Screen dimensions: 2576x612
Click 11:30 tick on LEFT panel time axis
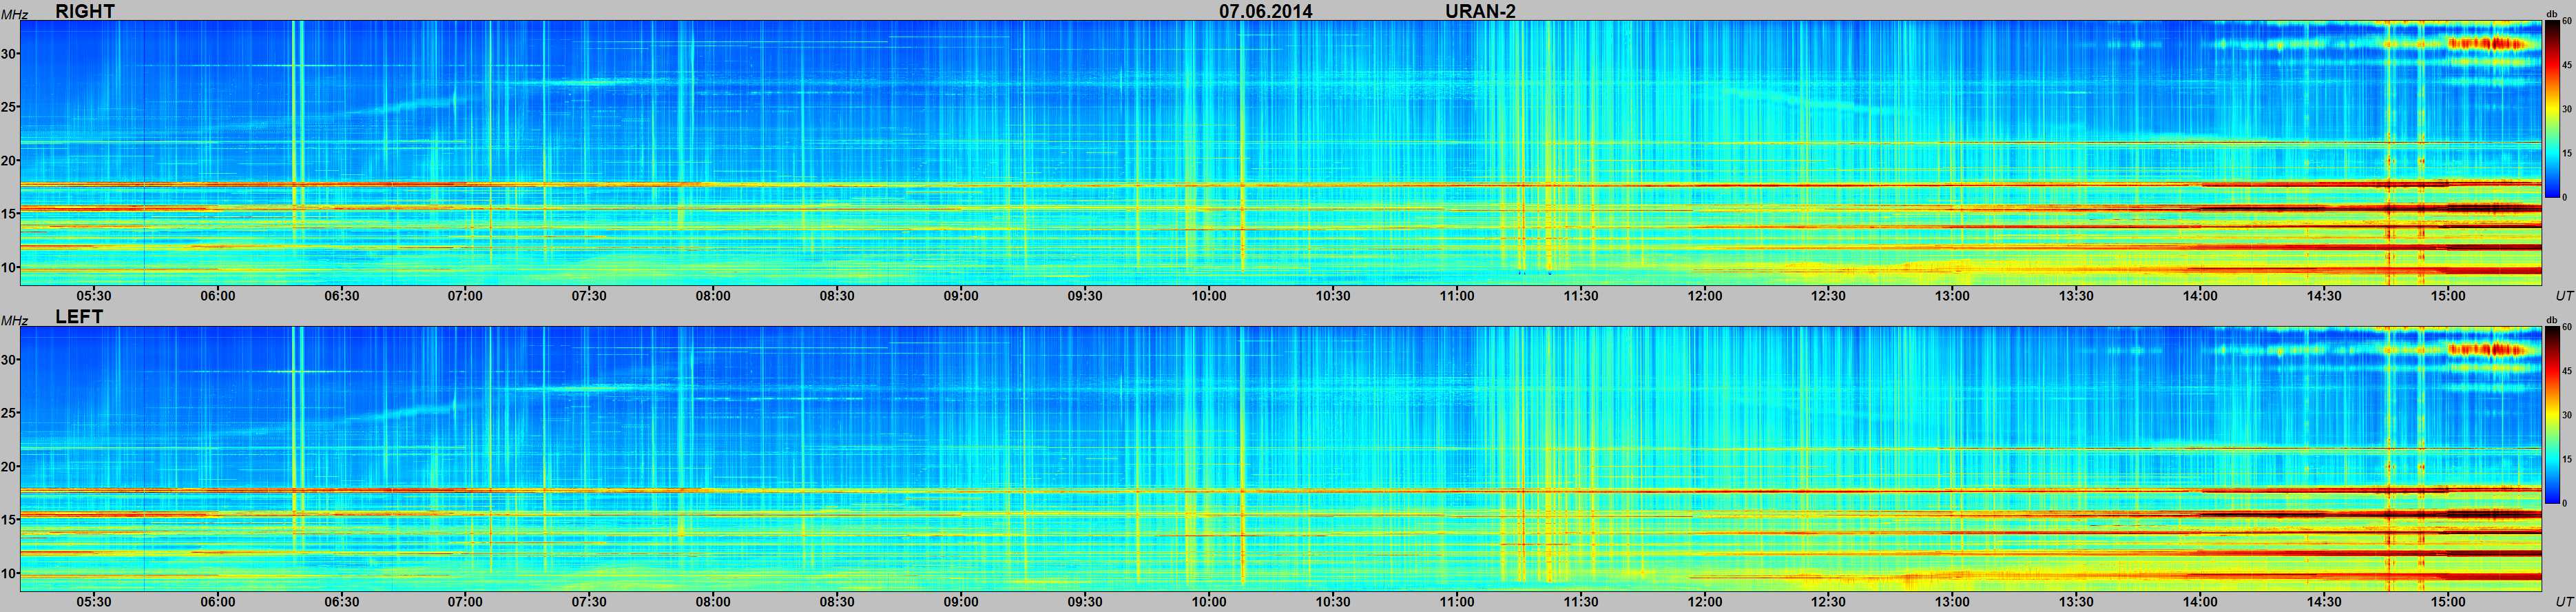pyautogui.click(x=1581, y=602)
